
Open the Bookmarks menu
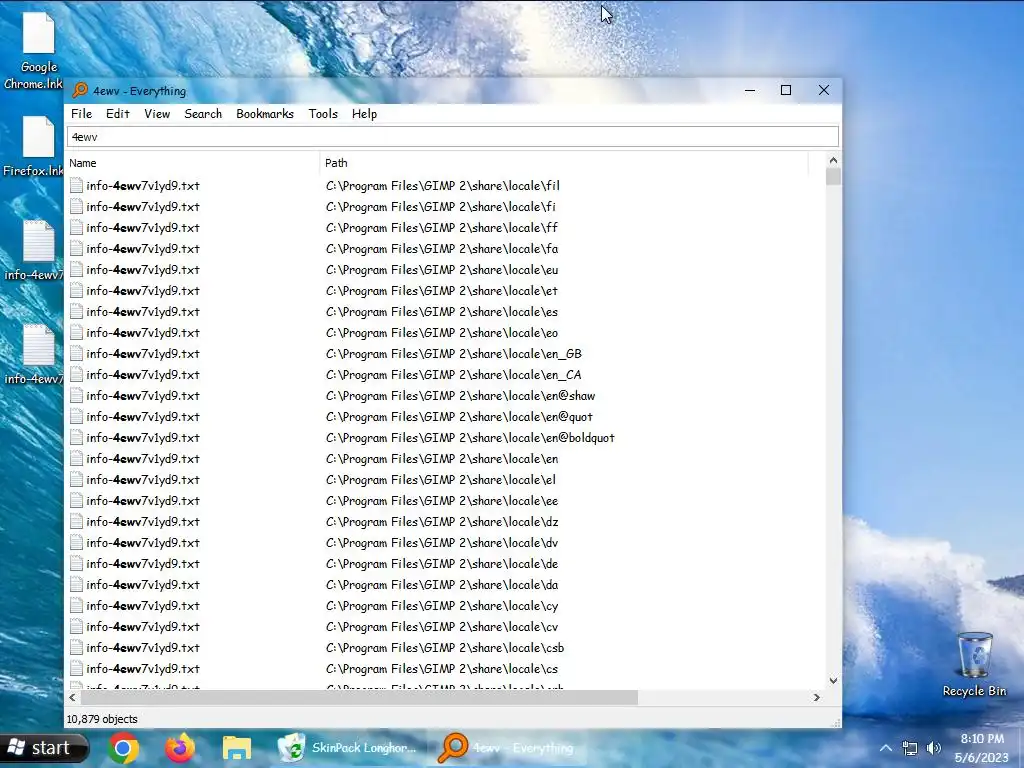tap(264, 114)
